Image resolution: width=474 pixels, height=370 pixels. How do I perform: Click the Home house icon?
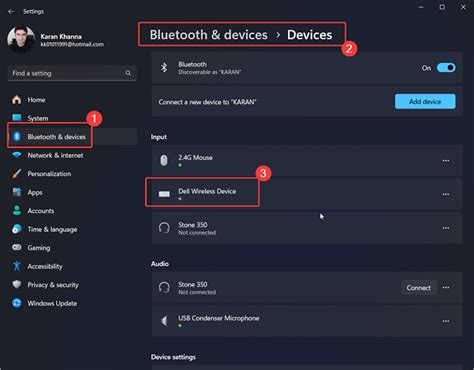click(17, 99)
